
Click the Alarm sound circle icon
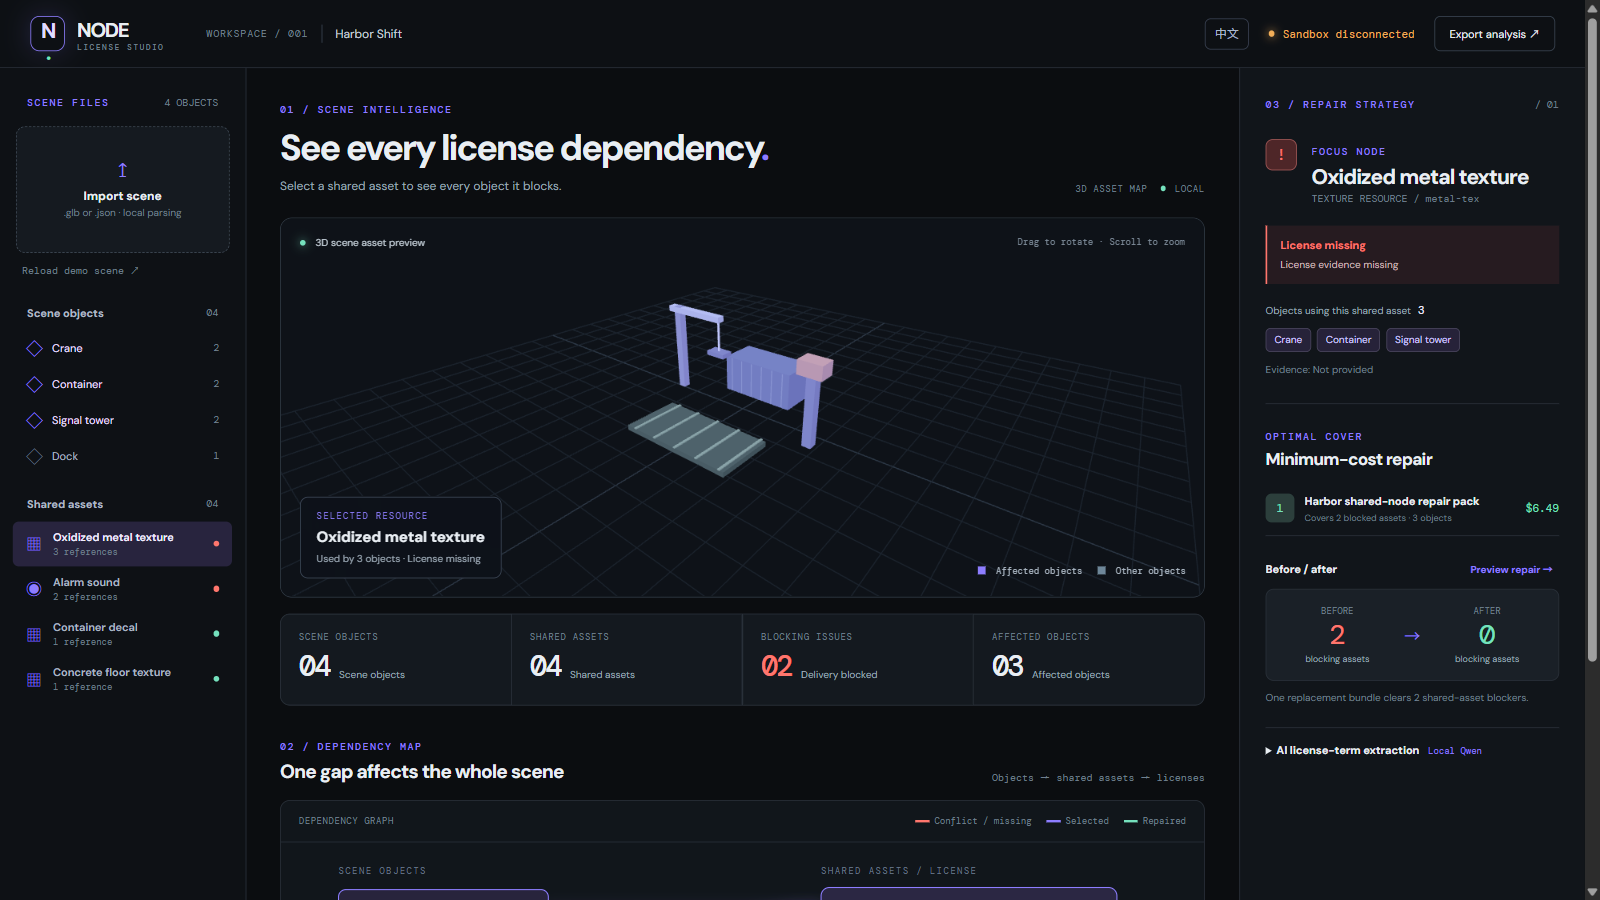point(34,589)
